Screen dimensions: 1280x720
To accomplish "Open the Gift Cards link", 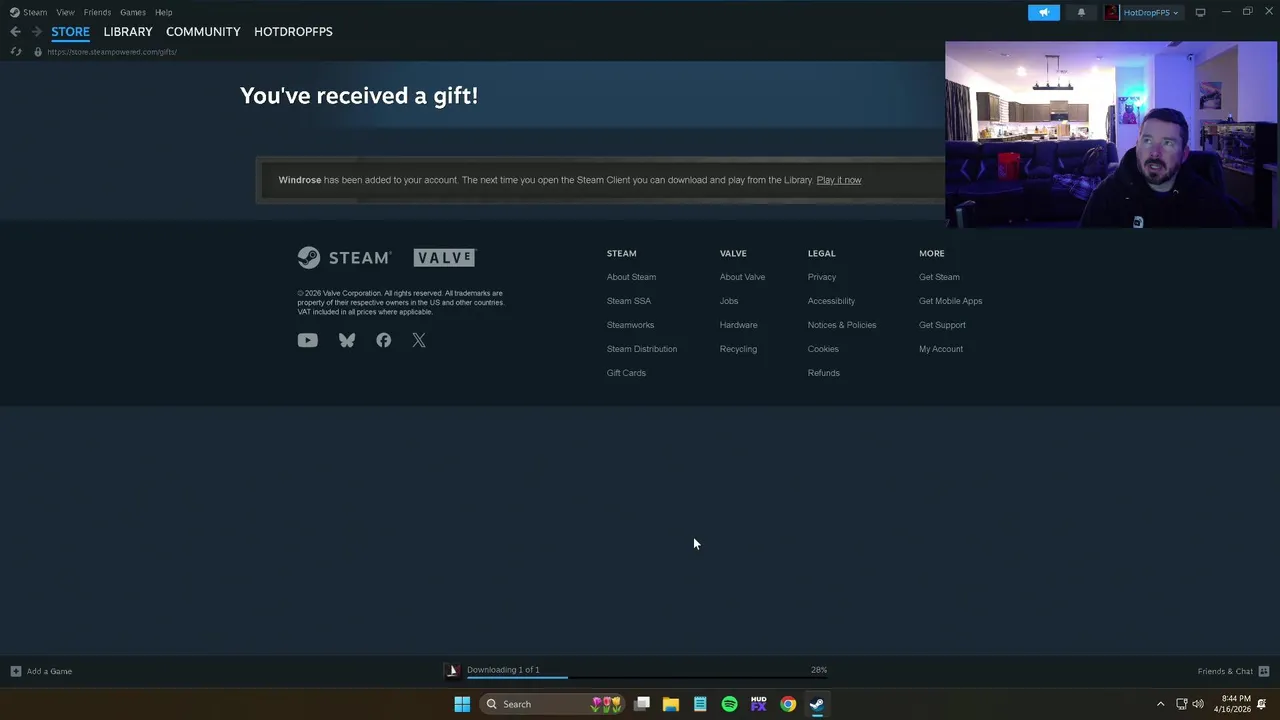I will [x=626, y=373].
